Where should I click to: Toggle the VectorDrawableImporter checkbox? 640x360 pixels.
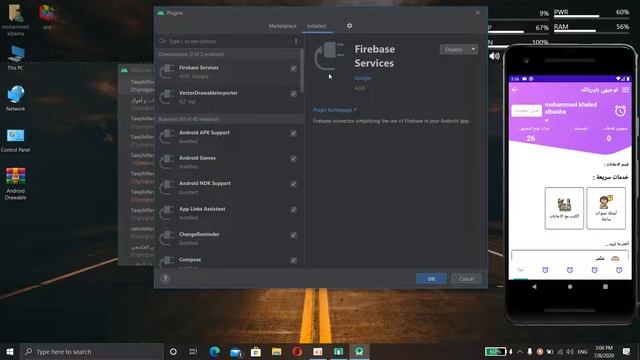point(293,94)
